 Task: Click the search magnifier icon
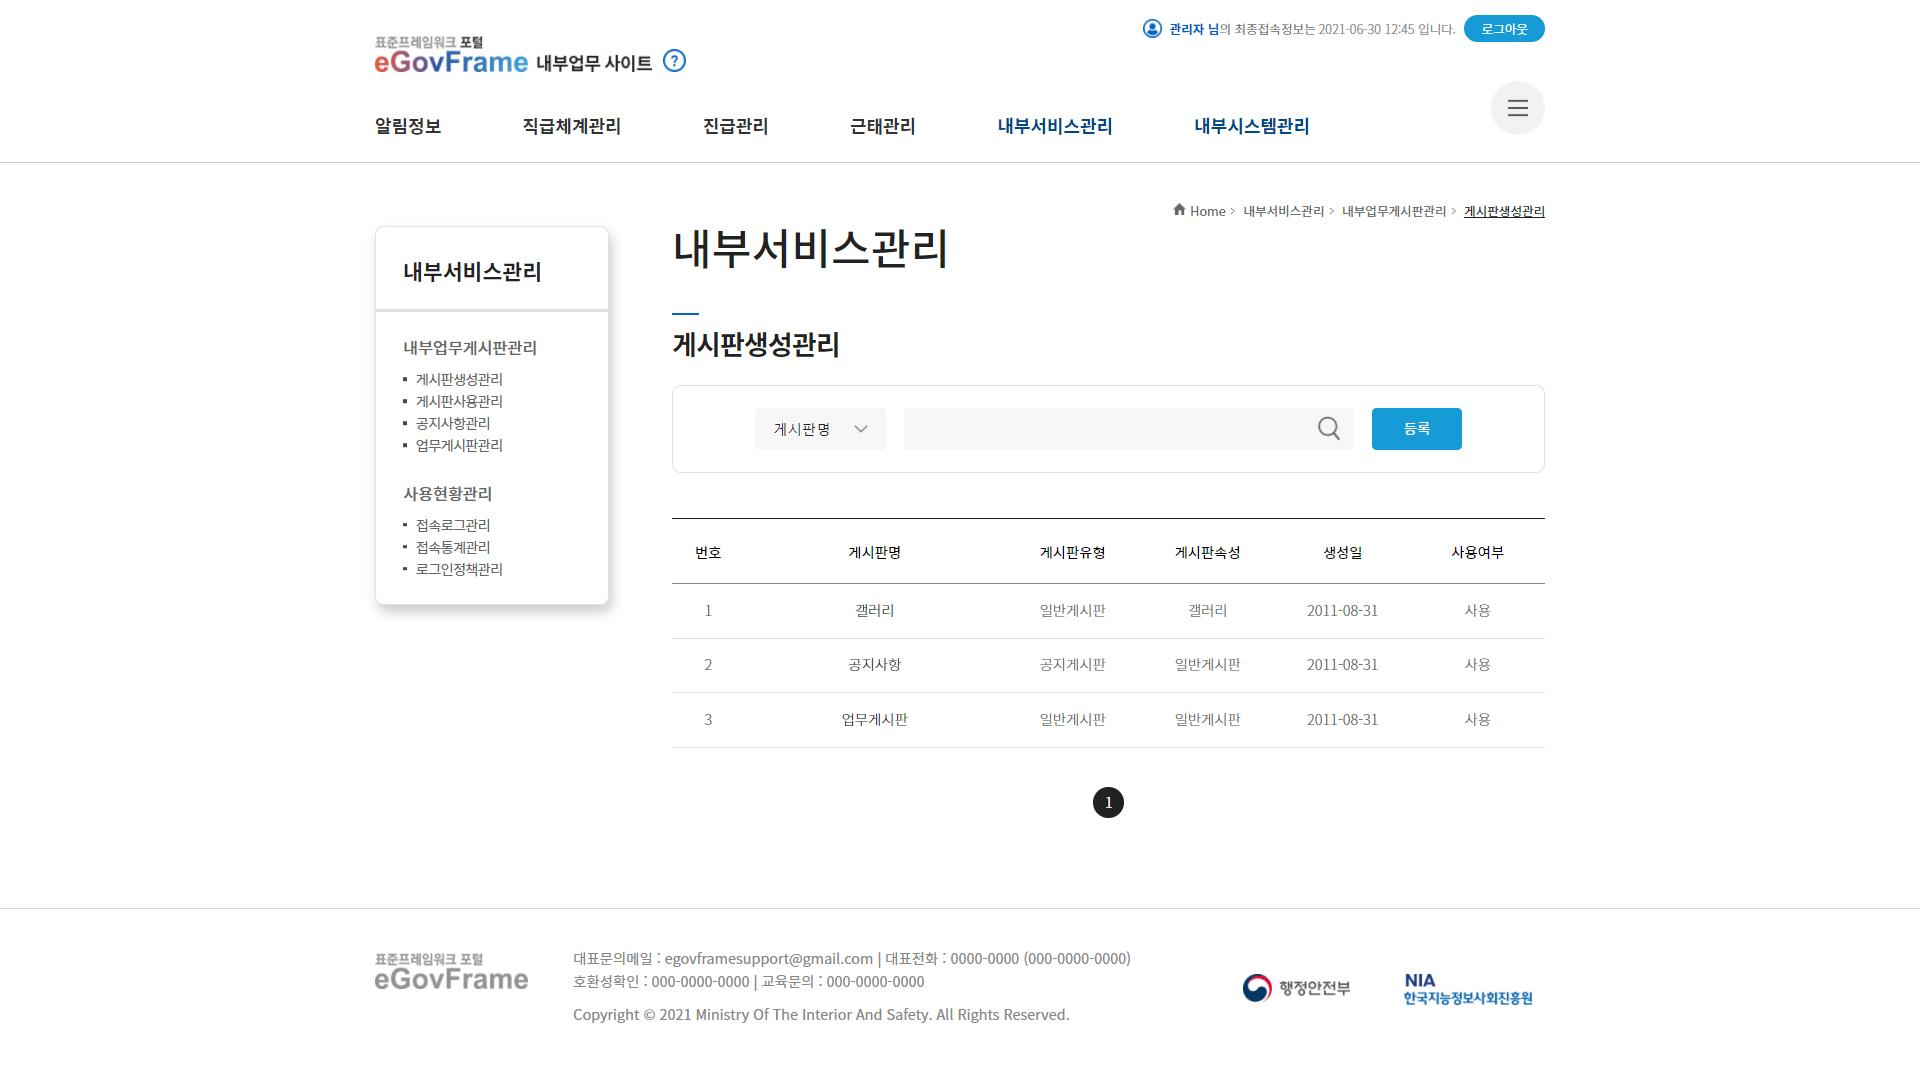tap(1328, 429)
